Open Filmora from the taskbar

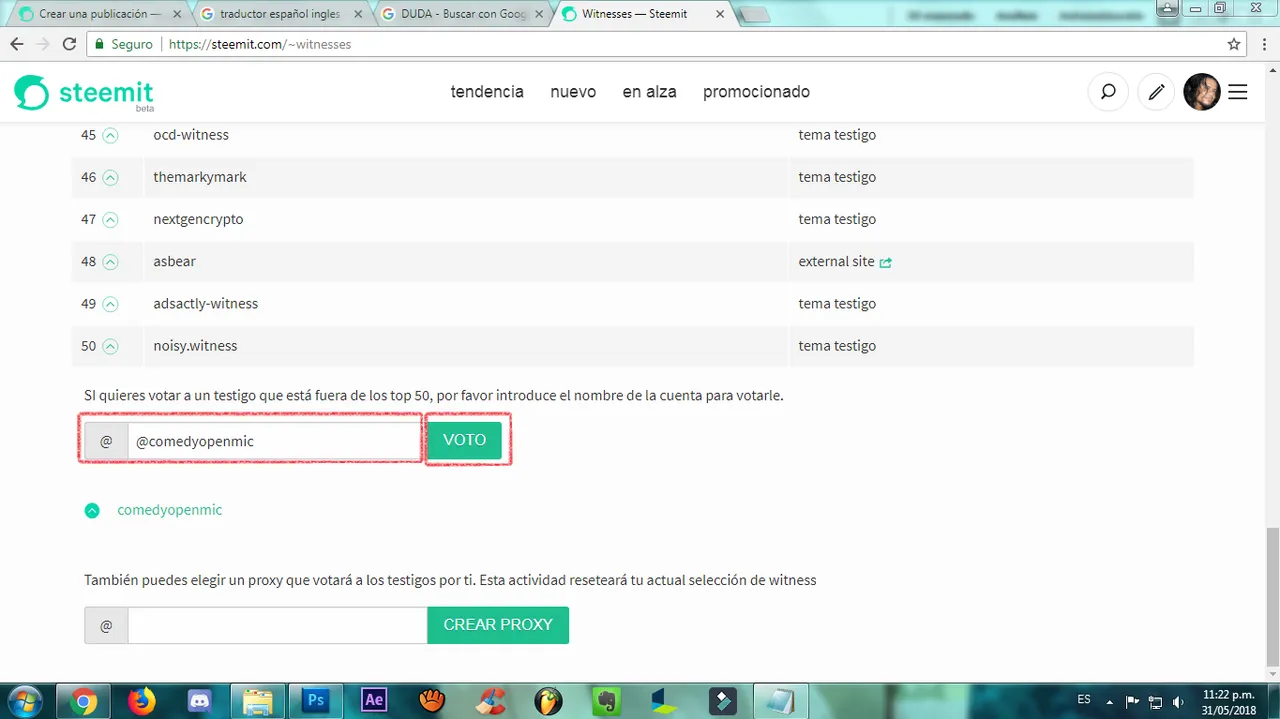tap(722, 701)
